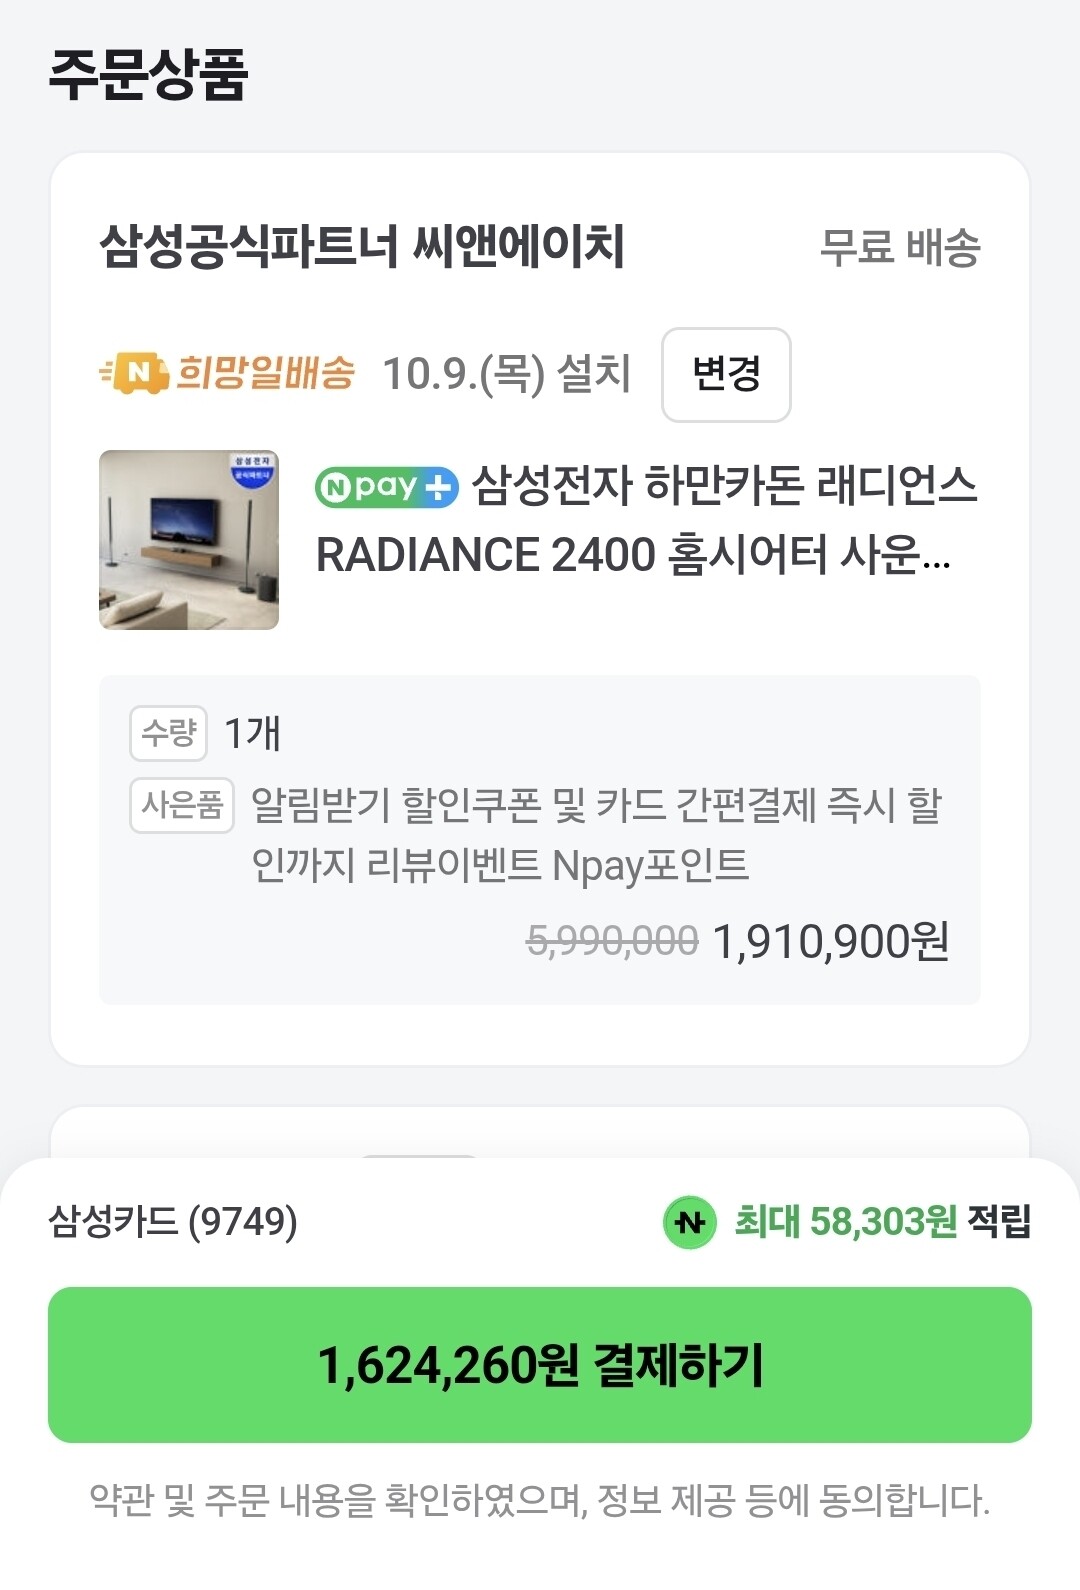This screenshot has height=1590, width=1080.
Task: Tap the 수량 quantity badge
Action: point(168,733)
